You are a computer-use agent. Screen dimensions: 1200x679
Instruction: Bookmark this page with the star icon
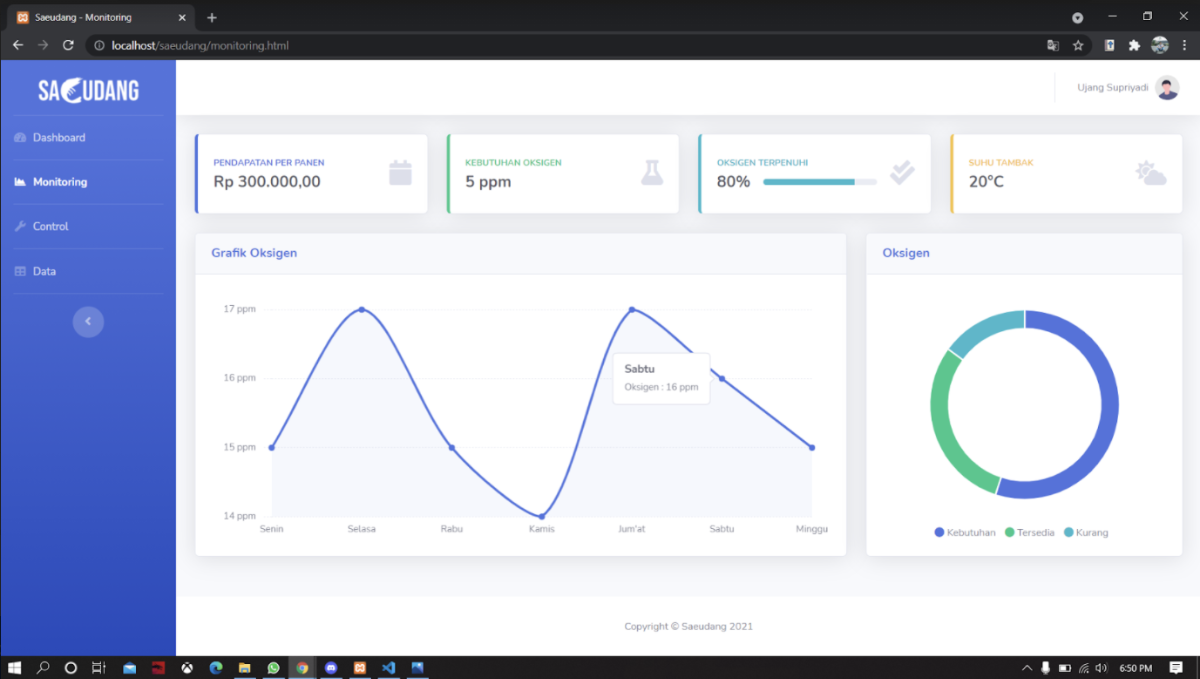coord(1078,45)
